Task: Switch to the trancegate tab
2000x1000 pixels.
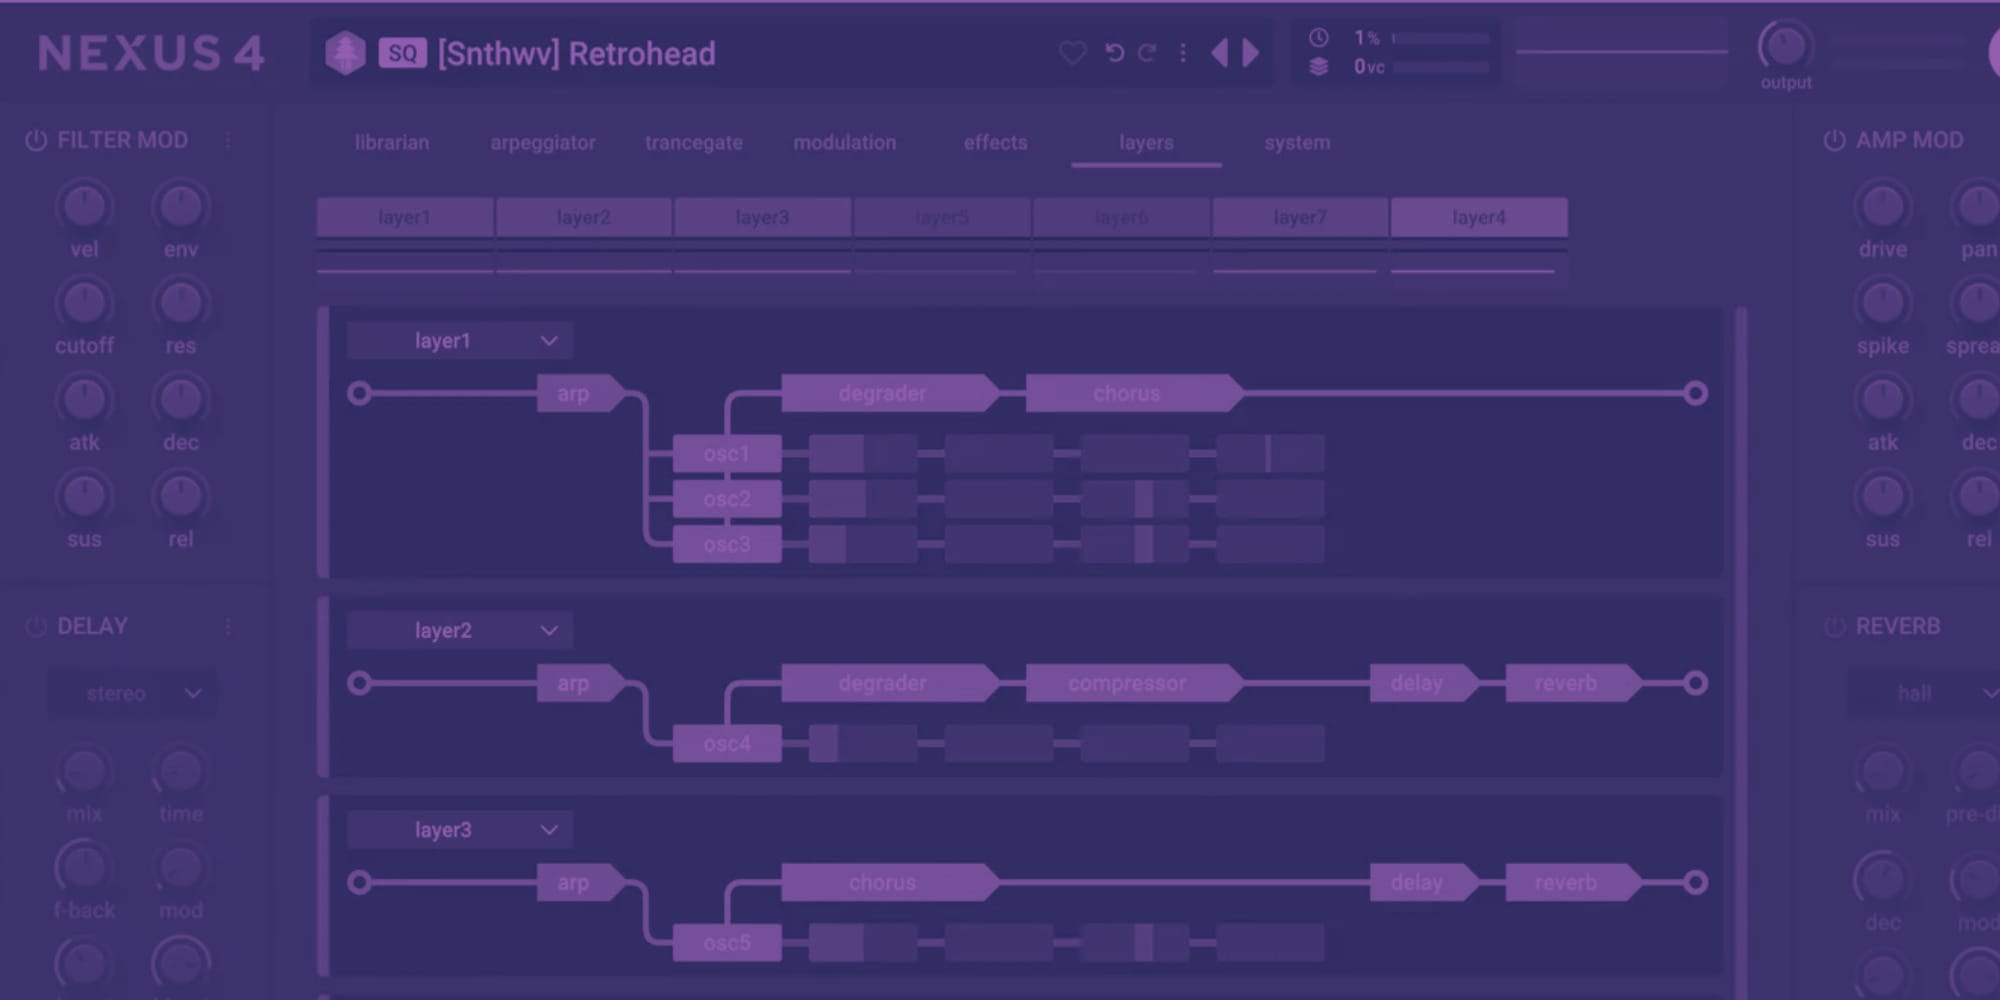Action: [693, 142]
